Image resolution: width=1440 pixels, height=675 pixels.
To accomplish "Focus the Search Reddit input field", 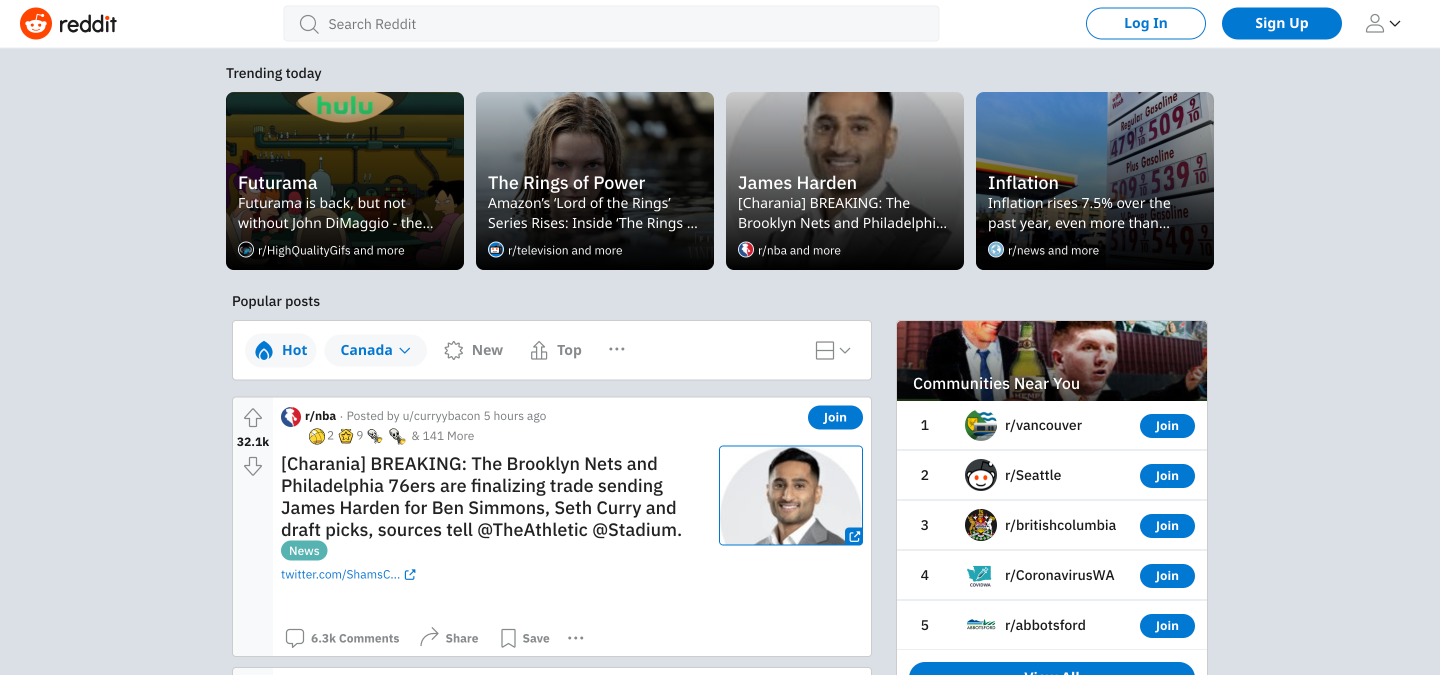I will 611,24.
